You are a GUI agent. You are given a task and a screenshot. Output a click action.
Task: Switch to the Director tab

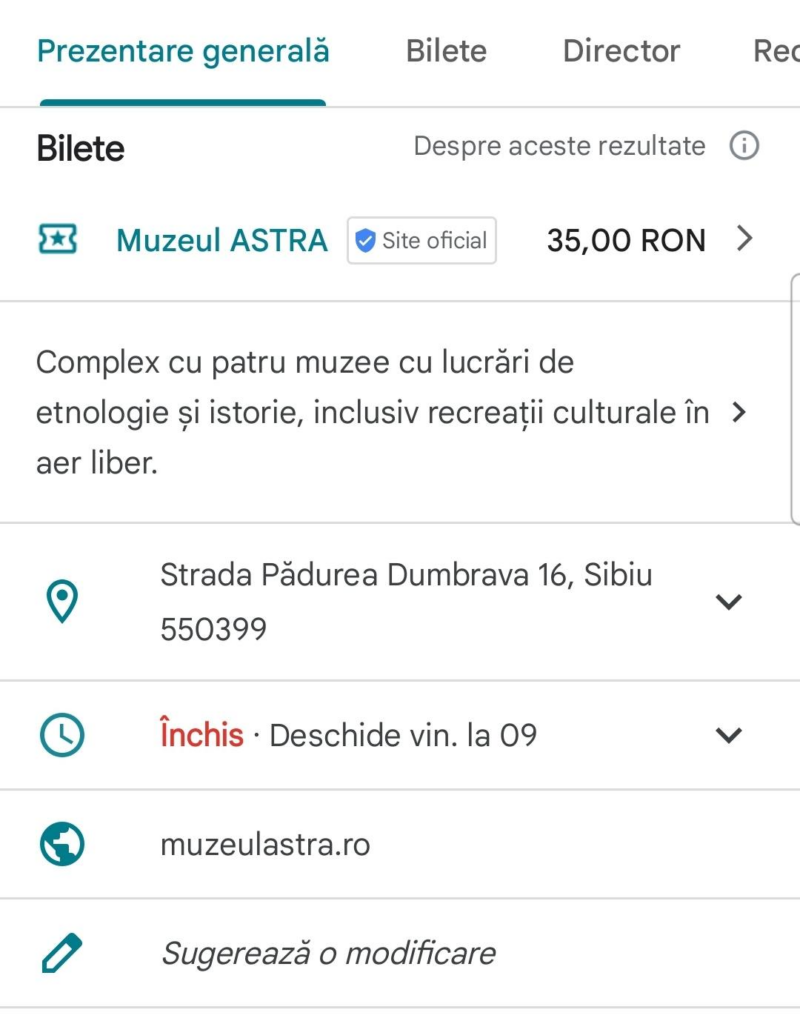tap(621, 51)
